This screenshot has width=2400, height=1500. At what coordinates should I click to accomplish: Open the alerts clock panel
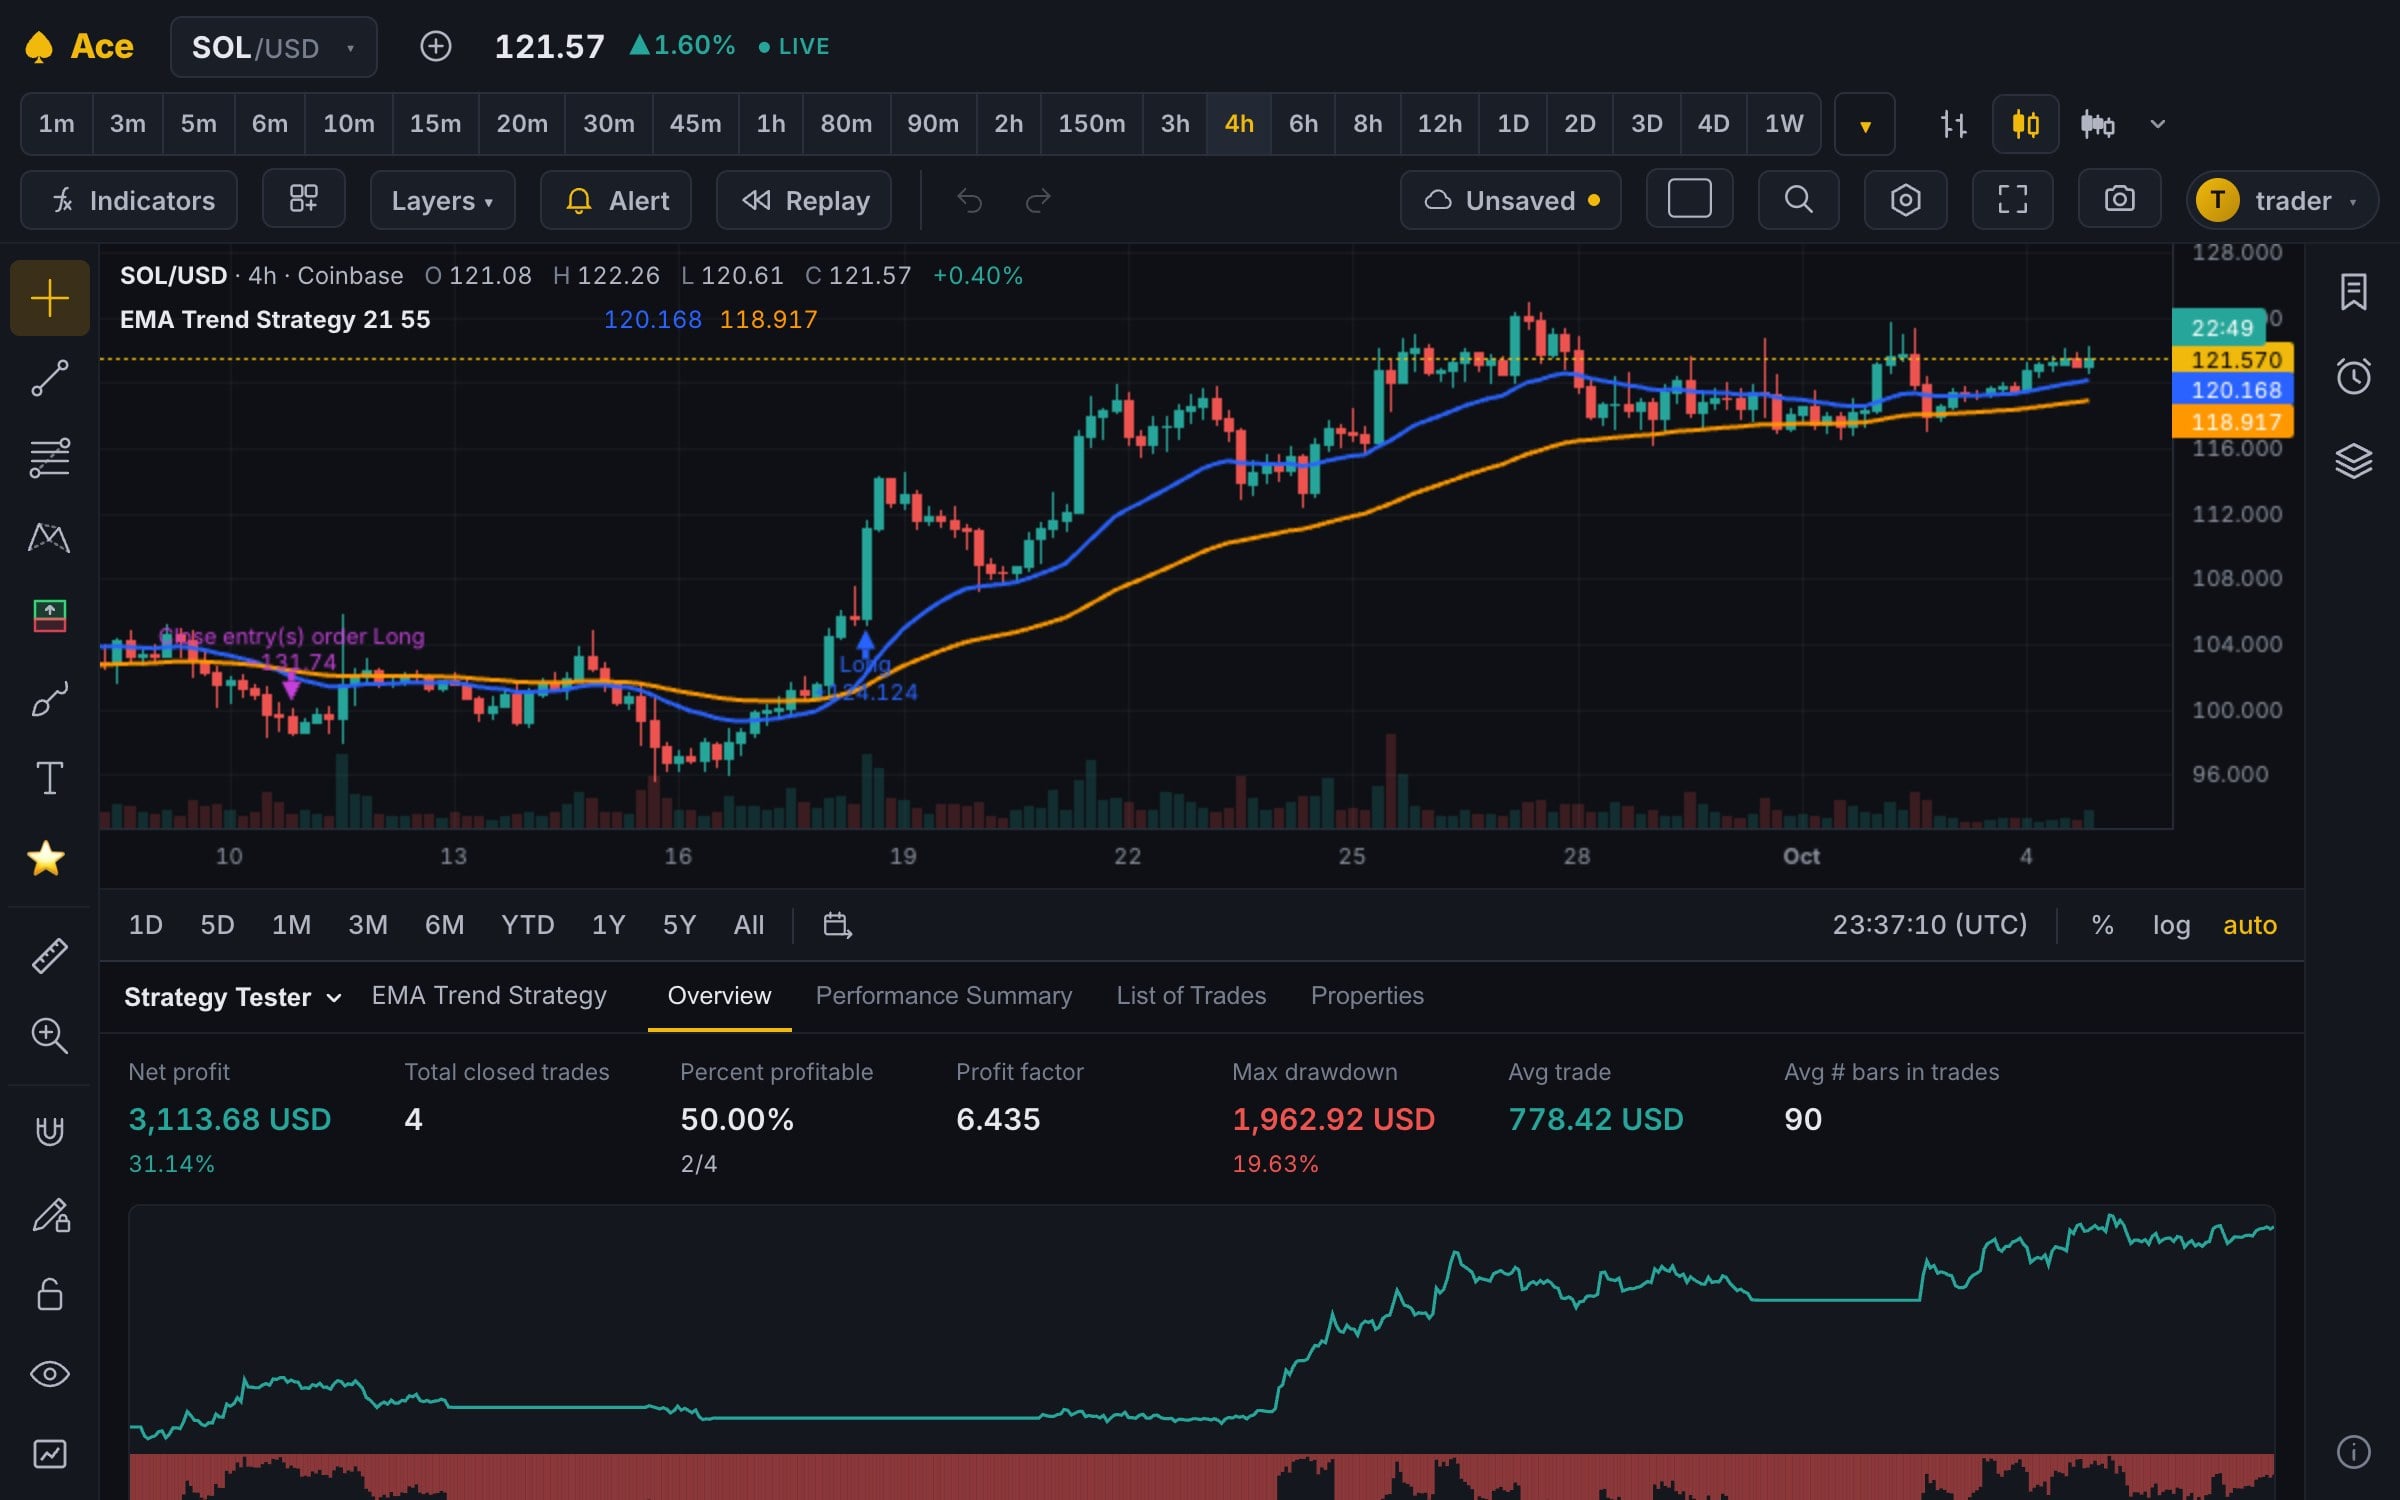click(x=2353, y=376)
